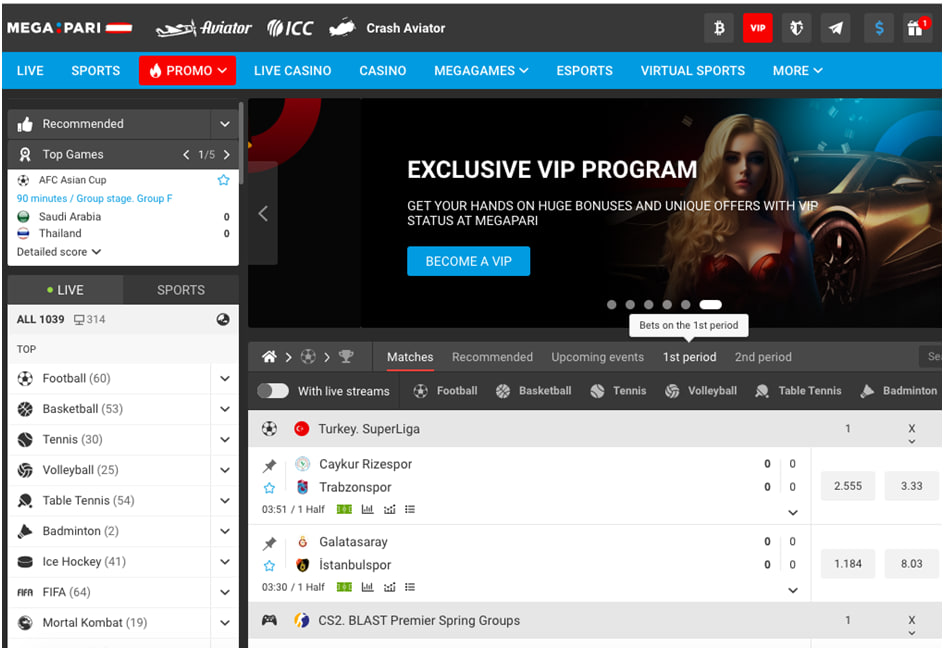Switch to sidebar SPORTS tab

pyautogui.click(x=181, y=290)
